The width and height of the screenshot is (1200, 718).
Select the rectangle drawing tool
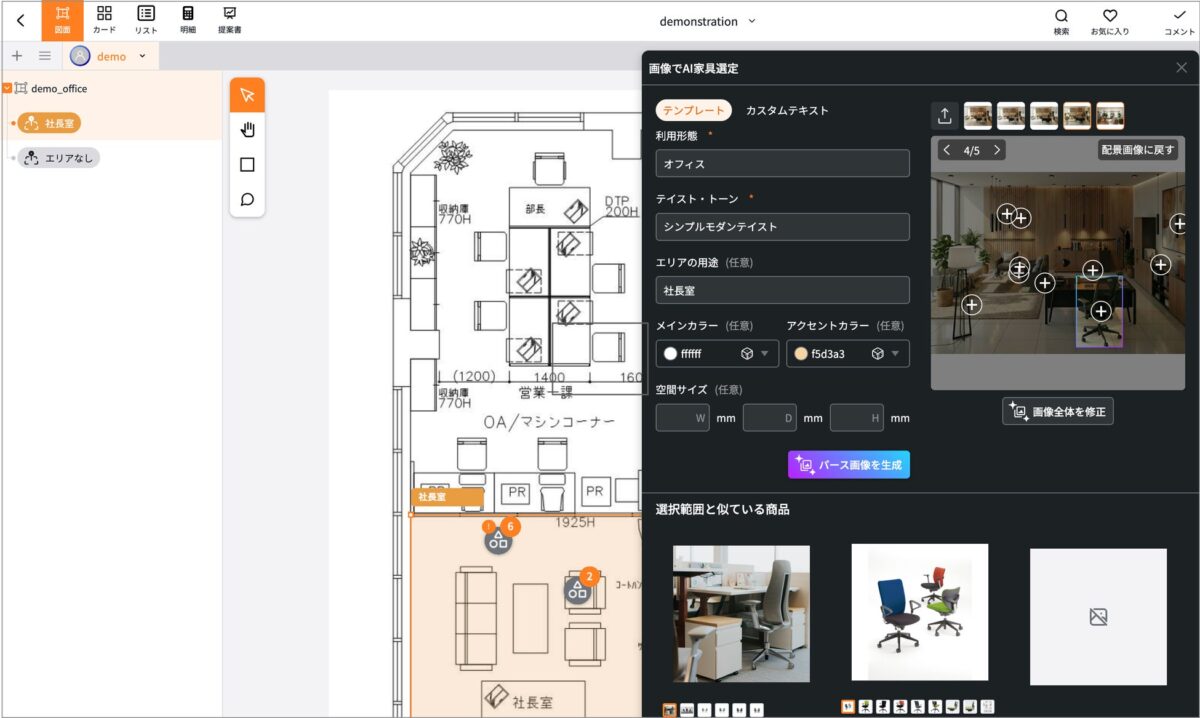[x=246, y=164]
